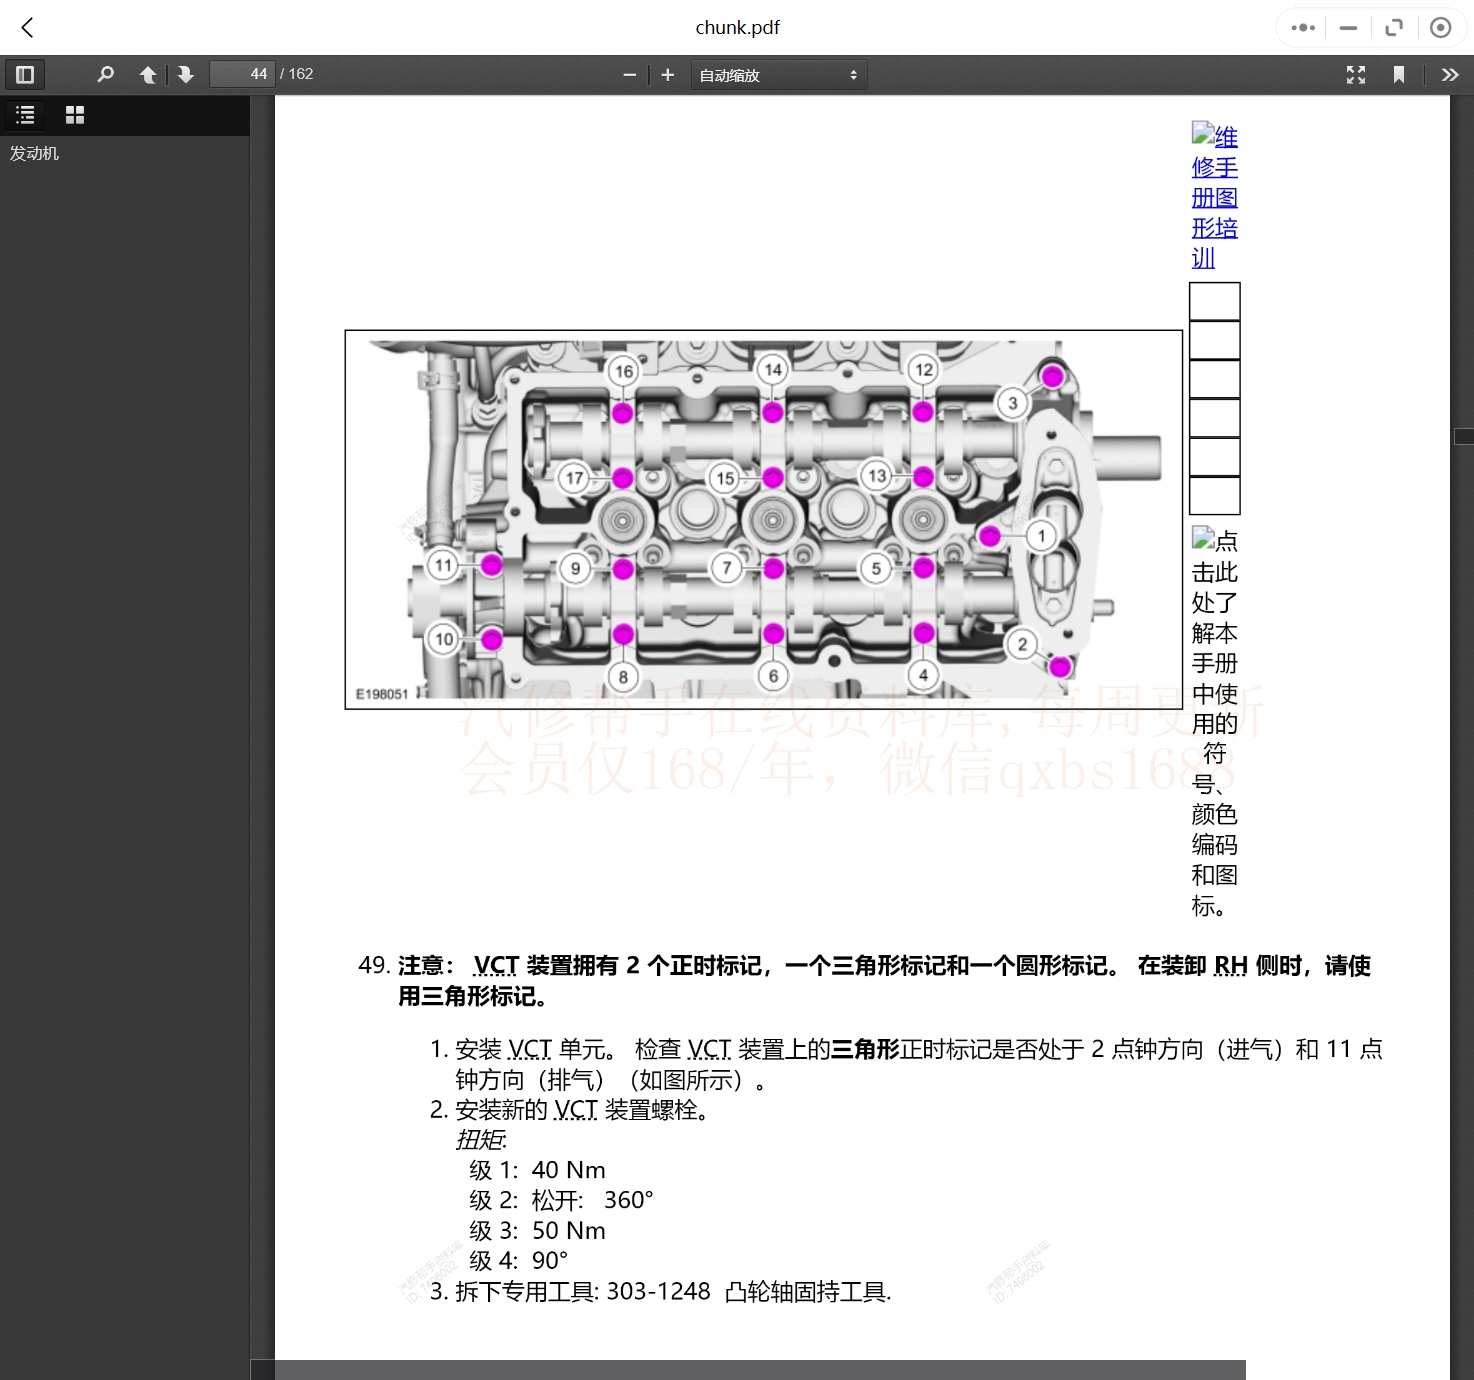Bookmark the current view
The width and height of the screenshot is (1474, 1380).
[1399, 74]
